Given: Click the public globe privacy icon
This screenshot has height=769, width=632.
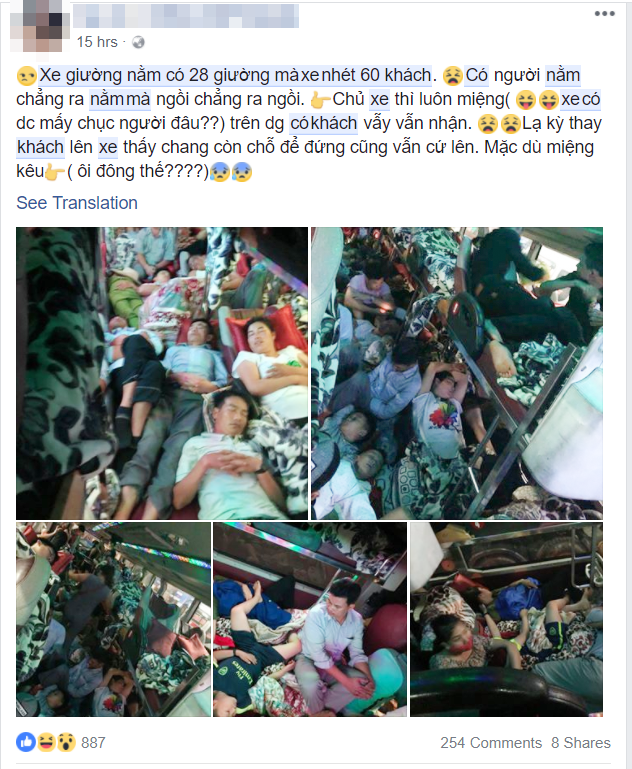Looking at the screenshot, I should point(138,43).
